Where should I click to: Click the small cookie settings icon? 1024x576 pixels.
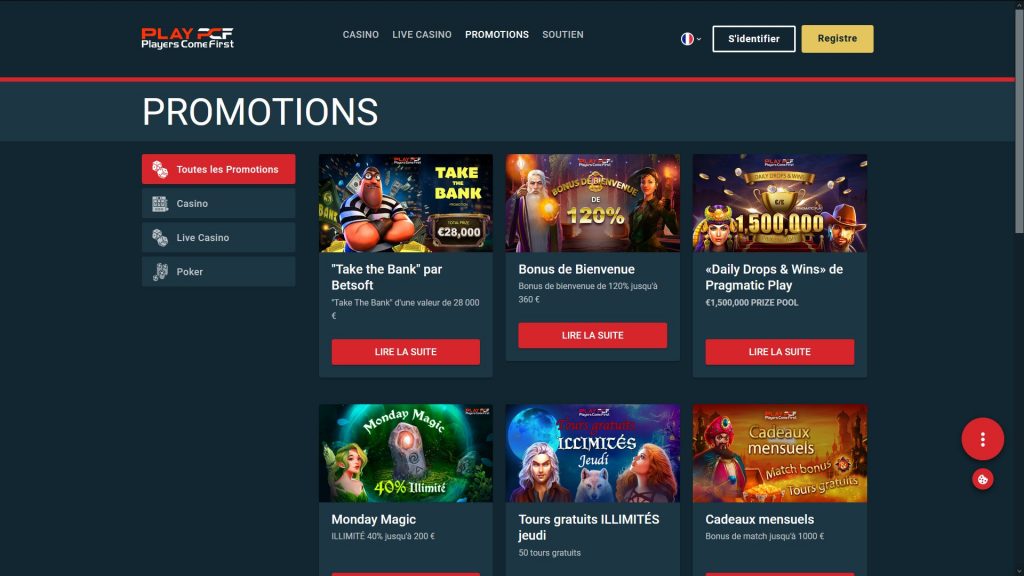(982, 479)
